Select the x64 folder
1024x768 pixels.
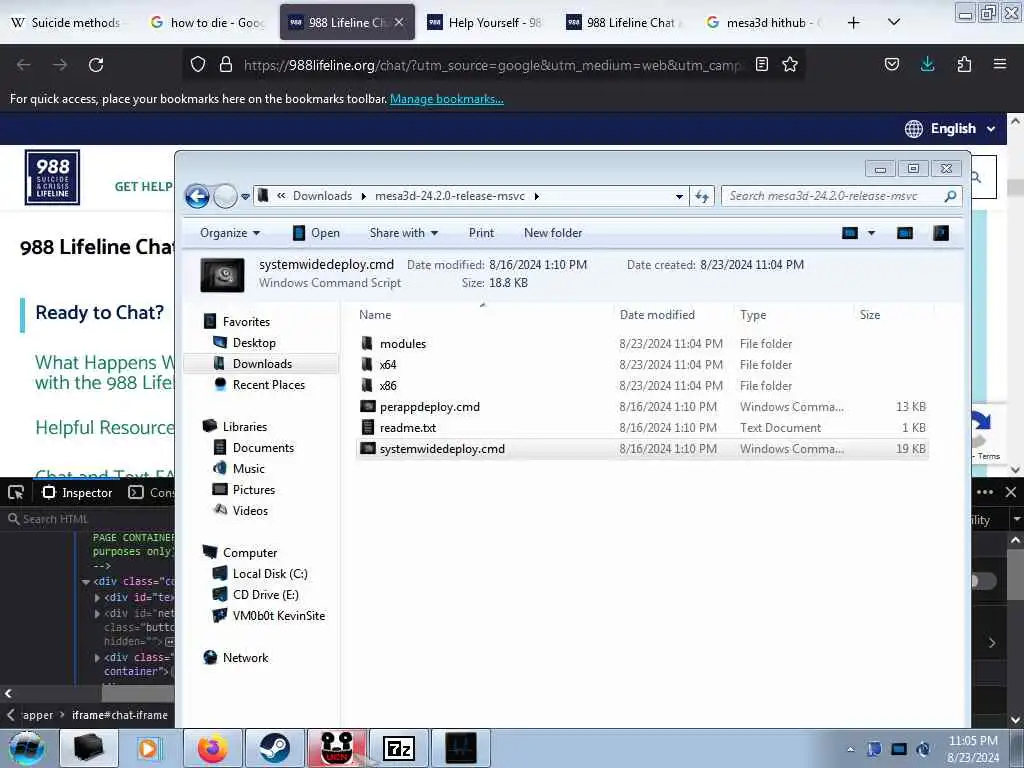tap(388, 365)
